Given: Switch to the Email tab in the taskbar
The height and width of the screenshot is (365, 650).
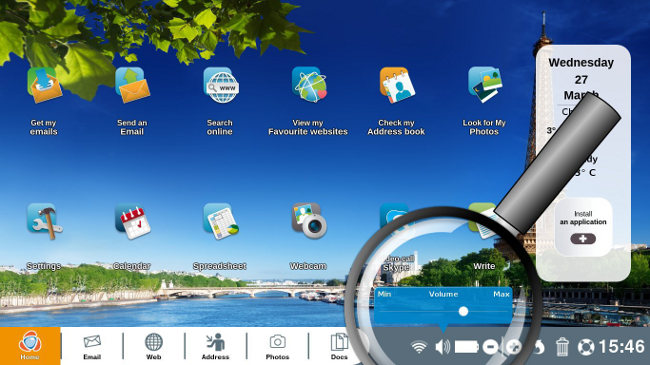Looking at the screenshot, I should pos(92,346).
